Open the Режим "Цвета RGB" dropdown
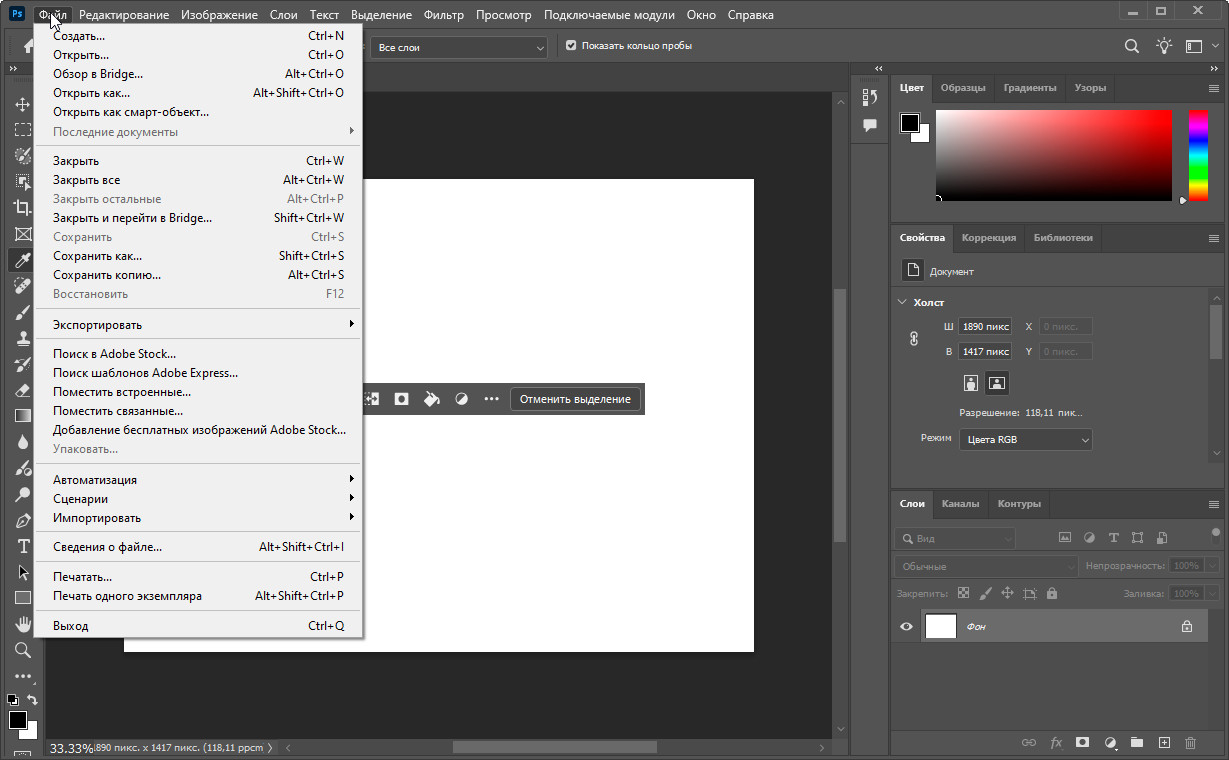1229x760 pixels. coord(1025,440)
